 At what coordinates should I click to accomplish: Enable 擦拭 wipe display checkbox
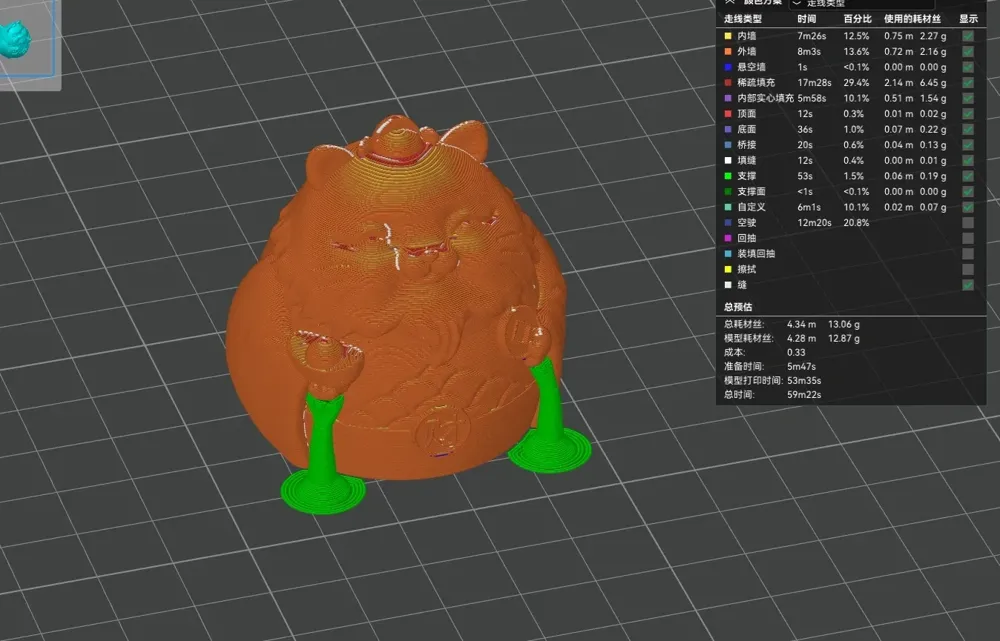[968, 269]
